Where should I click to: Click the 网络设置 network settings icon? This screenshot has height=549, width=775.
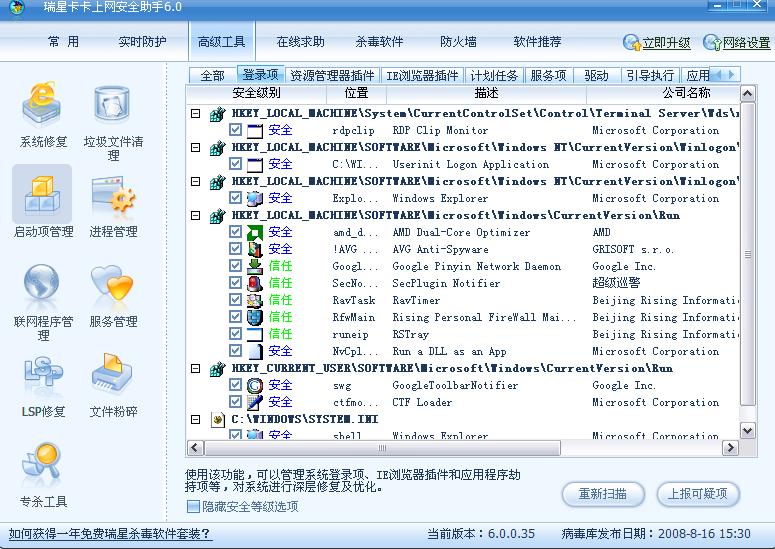[712, 42]
